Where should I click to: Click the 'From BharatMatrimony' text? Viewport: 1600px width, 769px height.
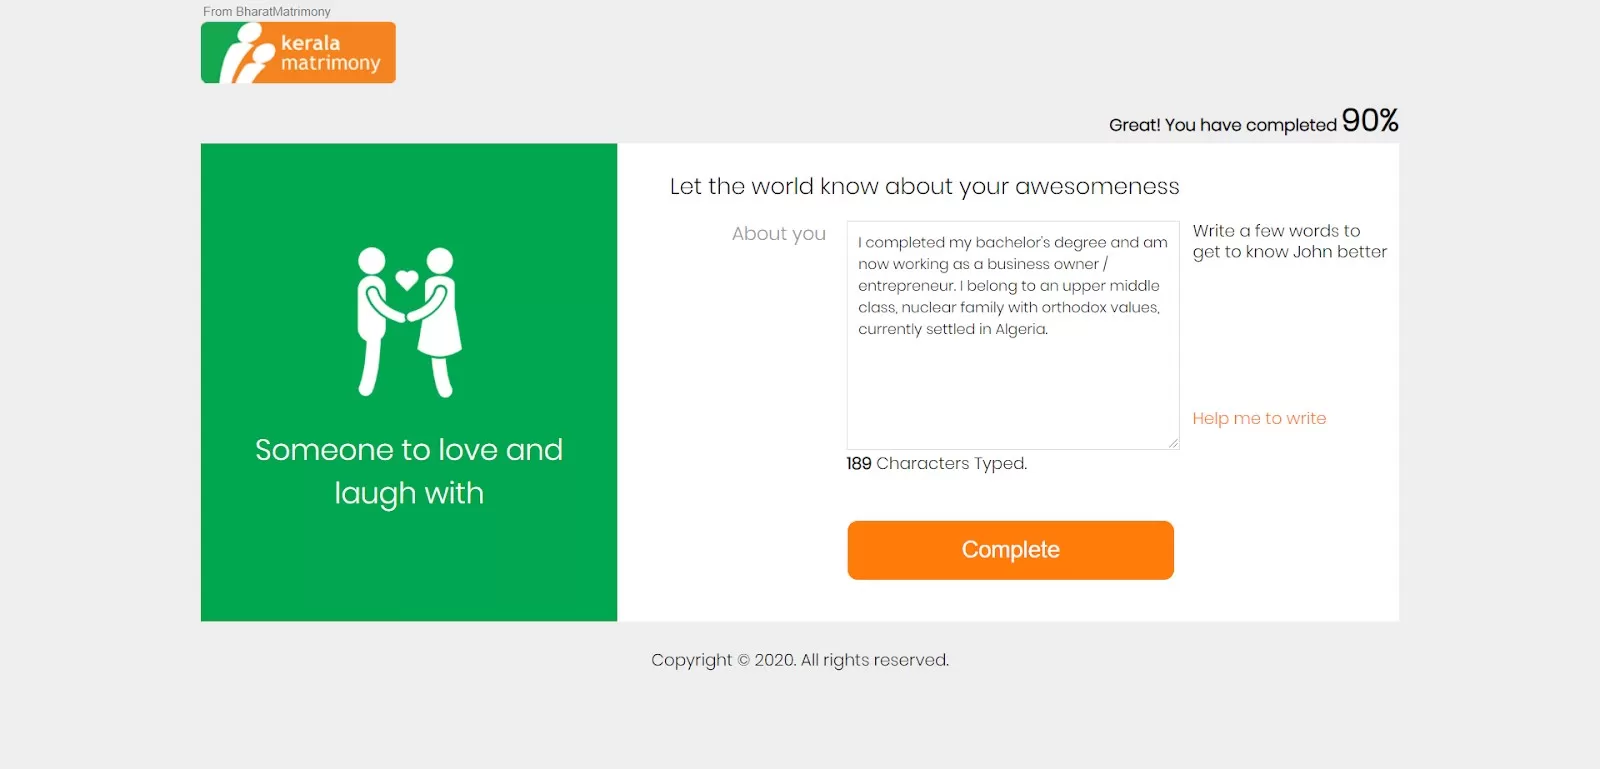(x=267, y=12)
